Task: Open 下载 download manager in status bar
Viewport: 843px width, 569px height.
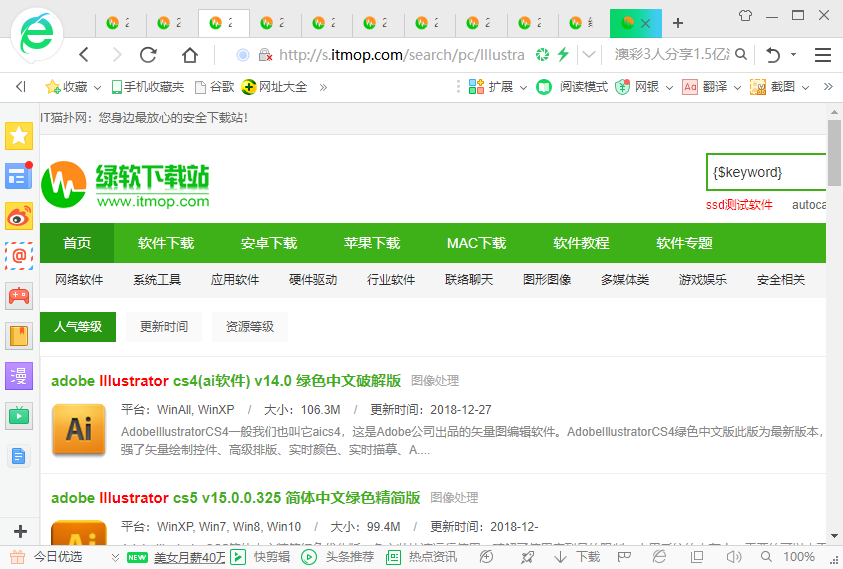Action: click(577, 557)
